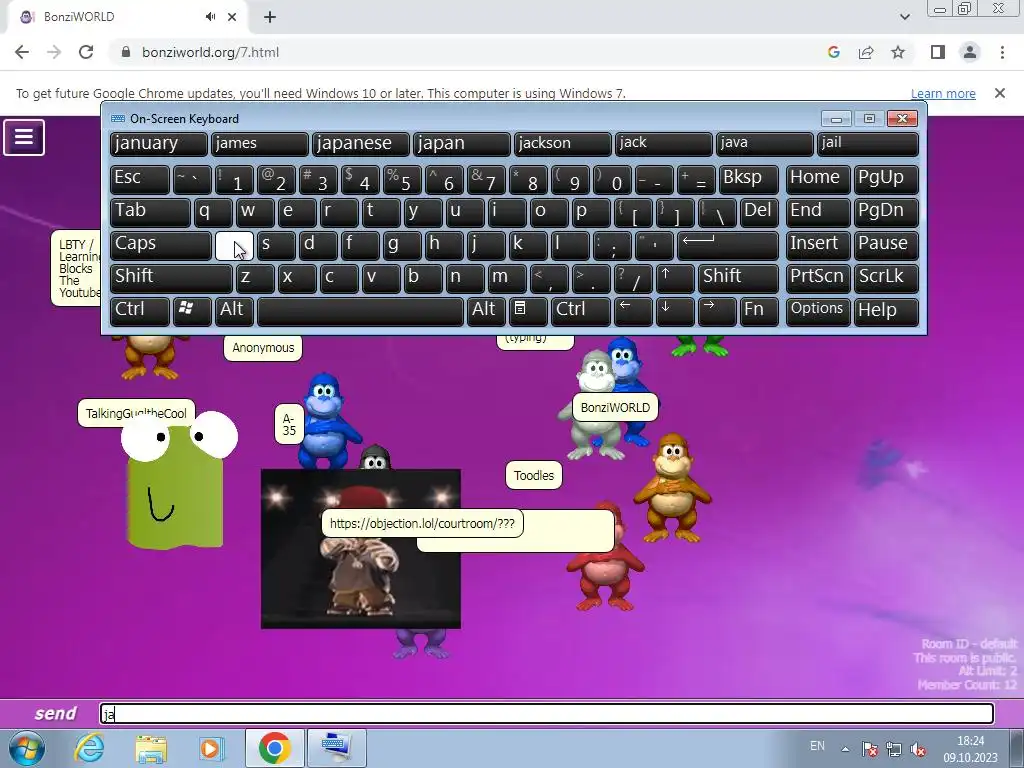Click the Google icon in address bar

[x=833, y=52]
